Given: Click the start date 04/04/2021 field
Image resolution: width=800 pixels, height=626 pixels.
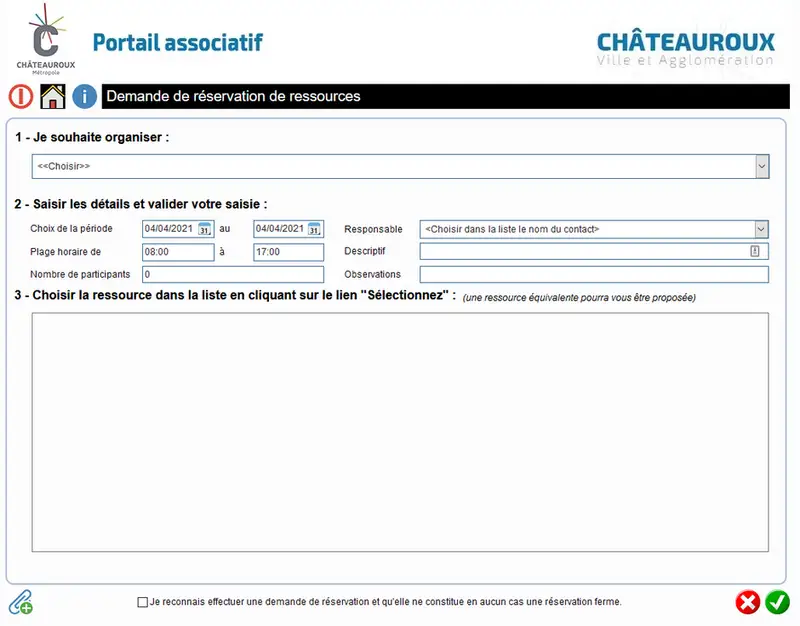Looking at the screenshot, I should tap(170, 229).
